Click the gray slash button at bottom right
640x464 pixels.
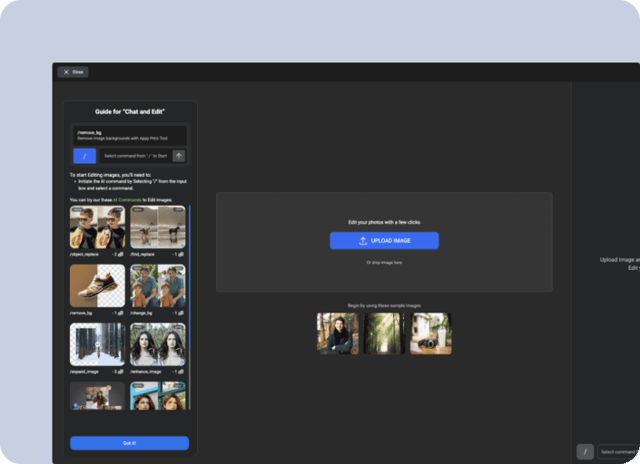585,452
